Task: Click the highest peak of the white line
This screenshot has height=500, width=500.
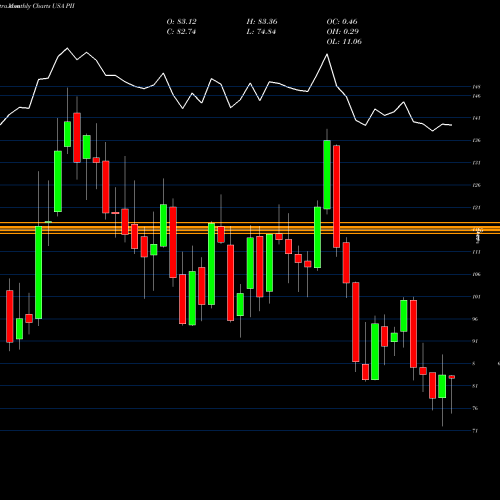Action: click(x=67, y=48)
